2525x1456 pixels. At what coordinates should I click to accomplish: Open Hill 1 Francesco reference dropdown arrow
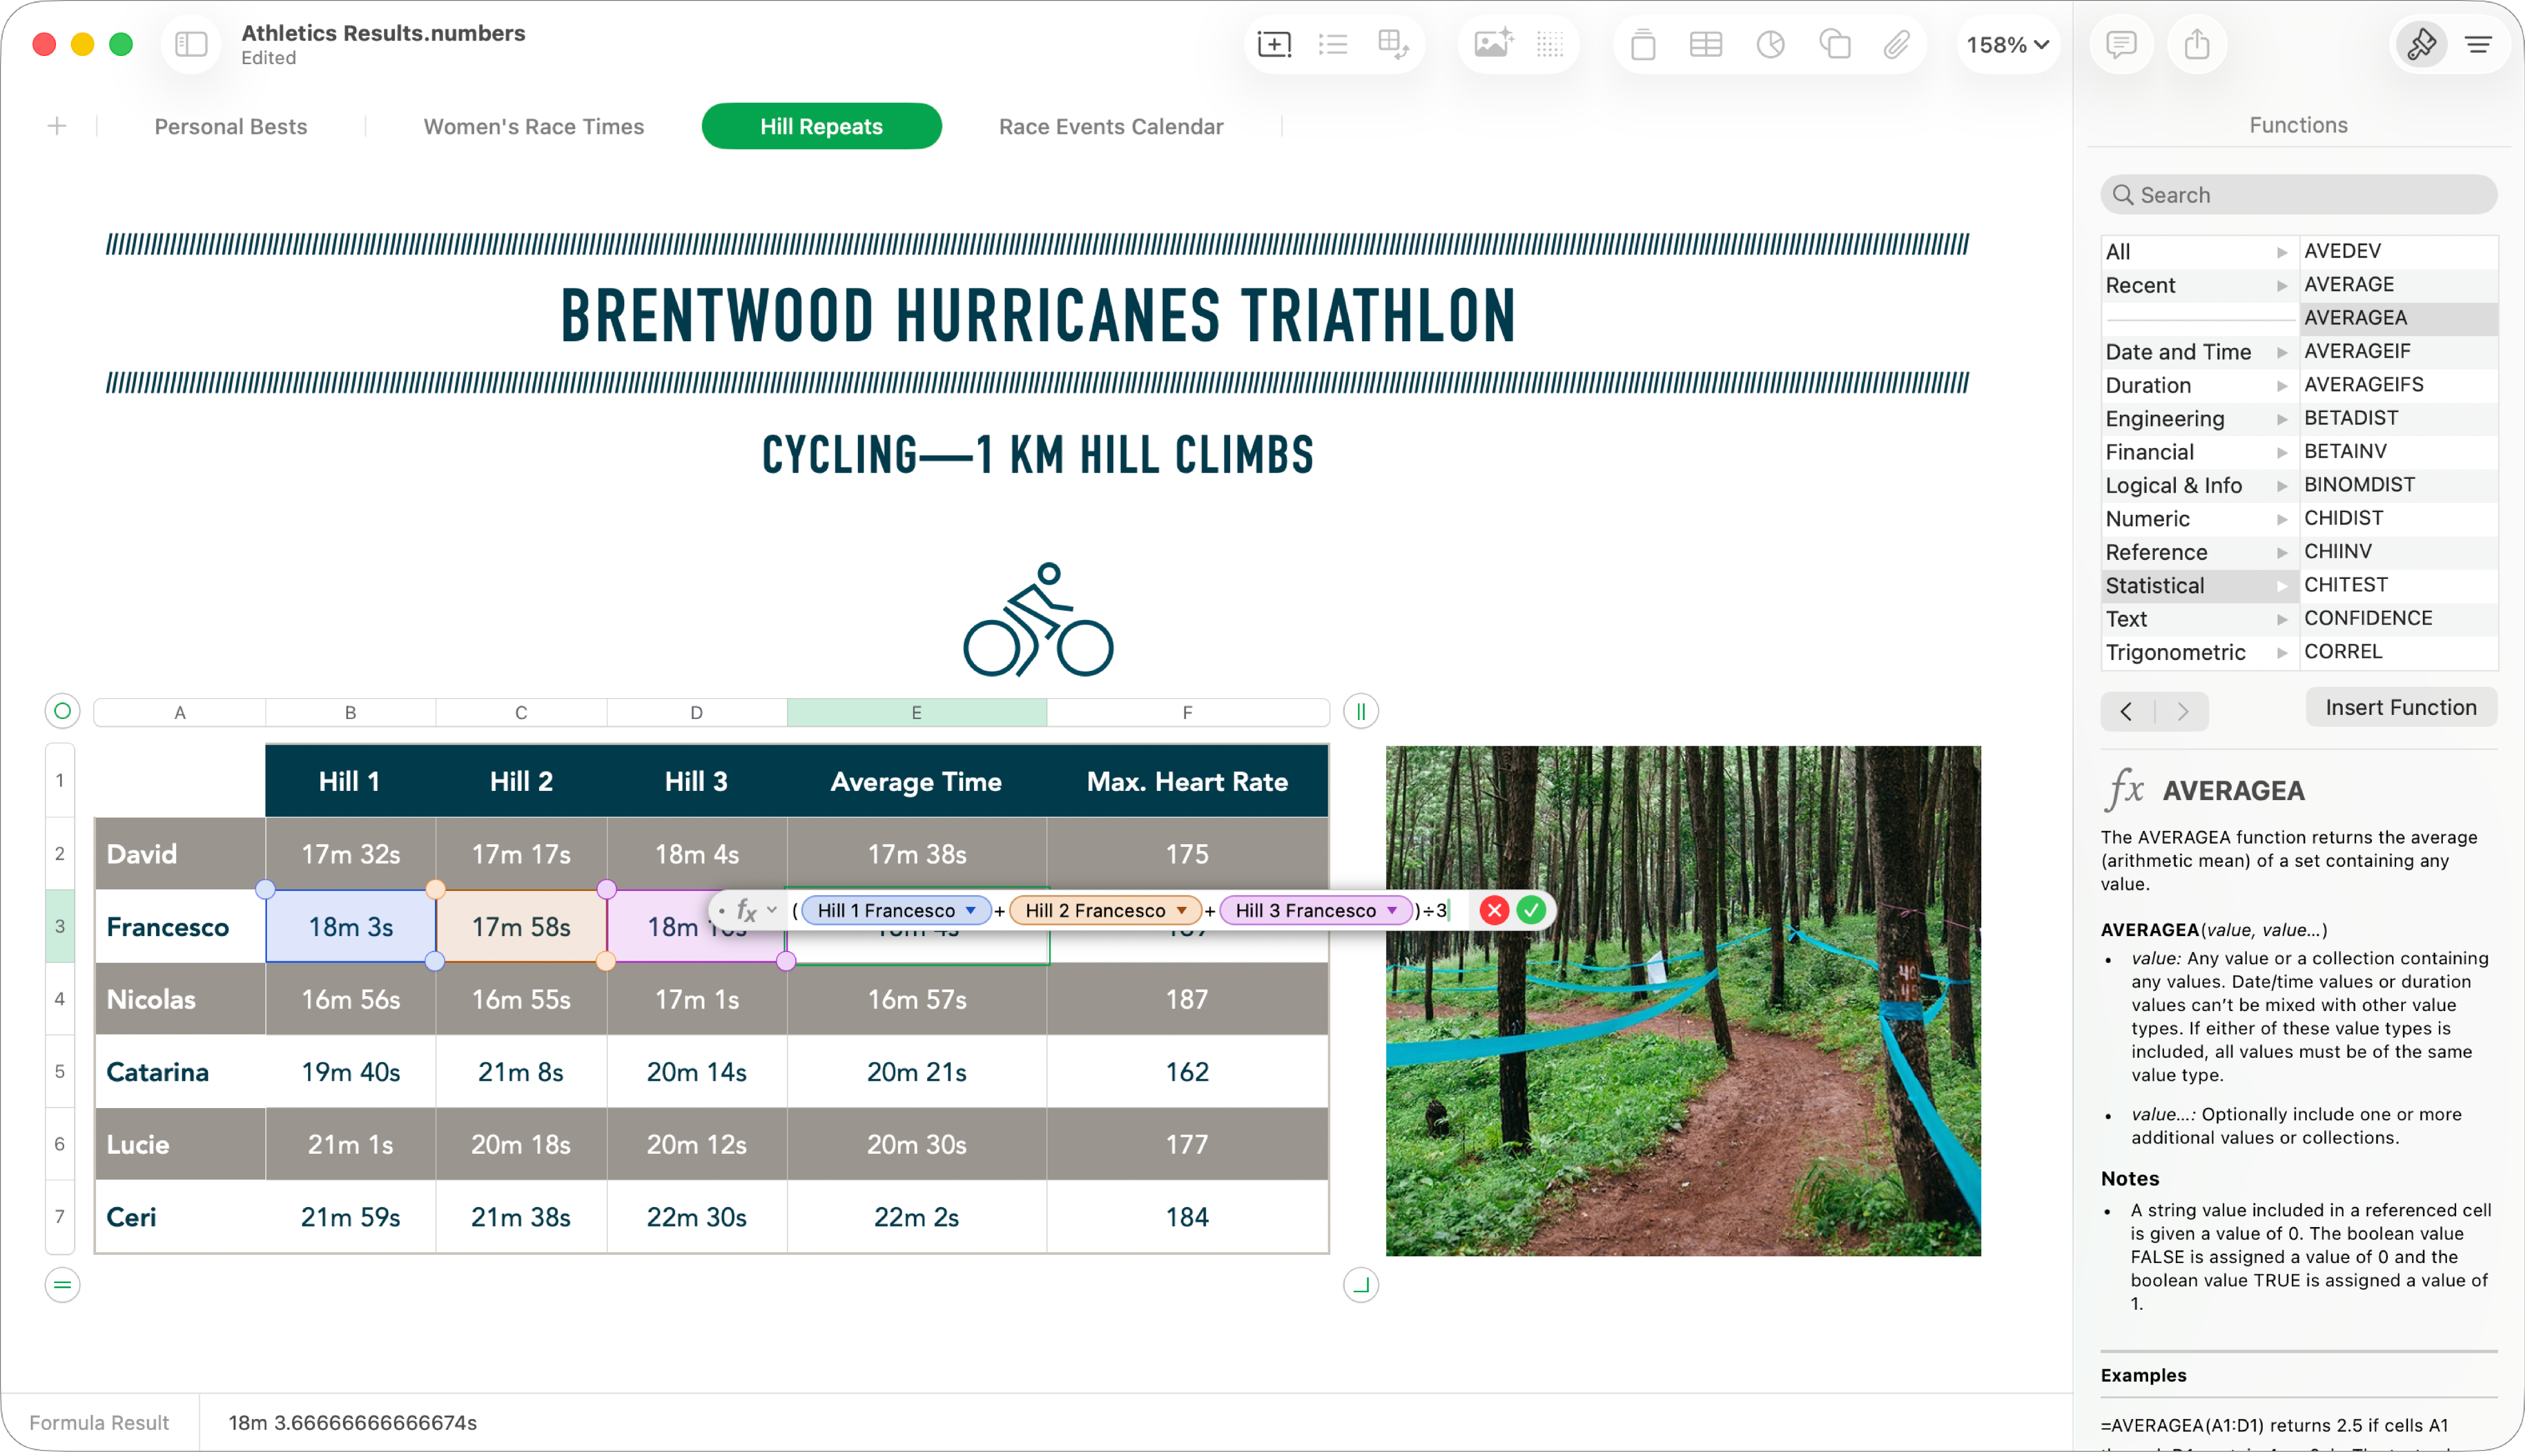click(970, 910)
